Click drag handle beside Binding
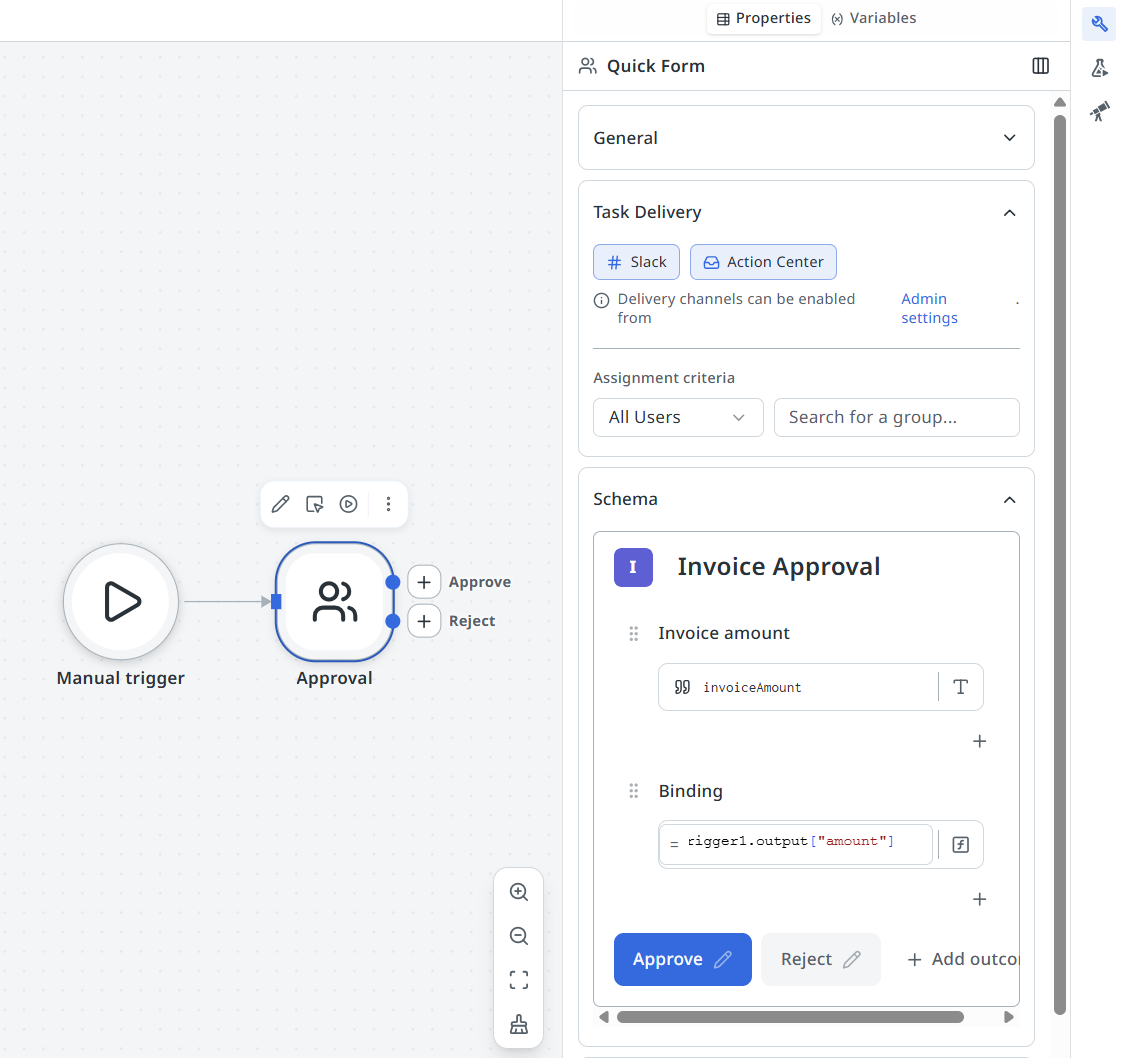1124x1058 pixels. coord(634,791)
